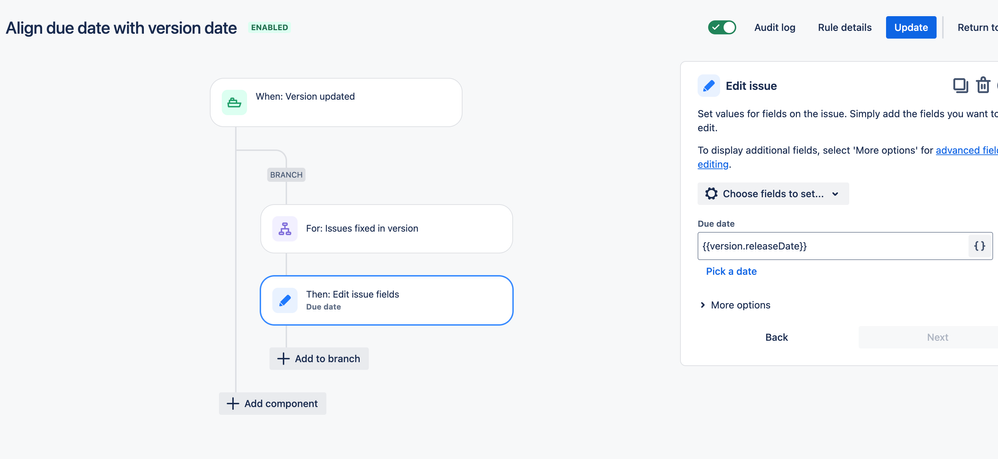Click the Pick a date link
This screenshot has width=998, height=459.
click(x=731, y=271)
